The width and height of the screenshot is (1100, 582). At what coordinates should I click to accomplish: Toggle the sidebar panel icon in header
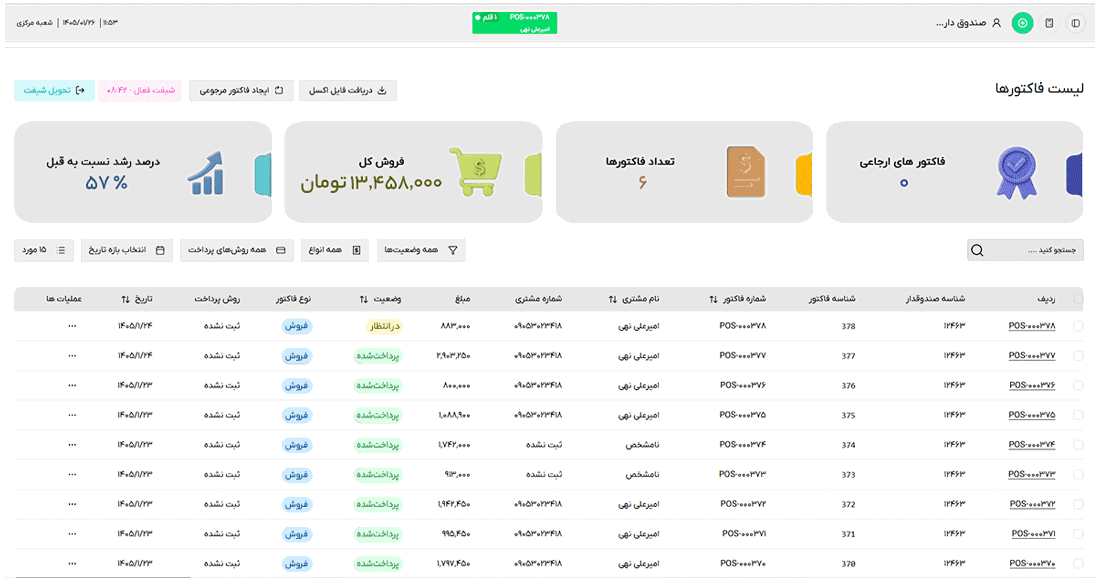[1075, 23]
